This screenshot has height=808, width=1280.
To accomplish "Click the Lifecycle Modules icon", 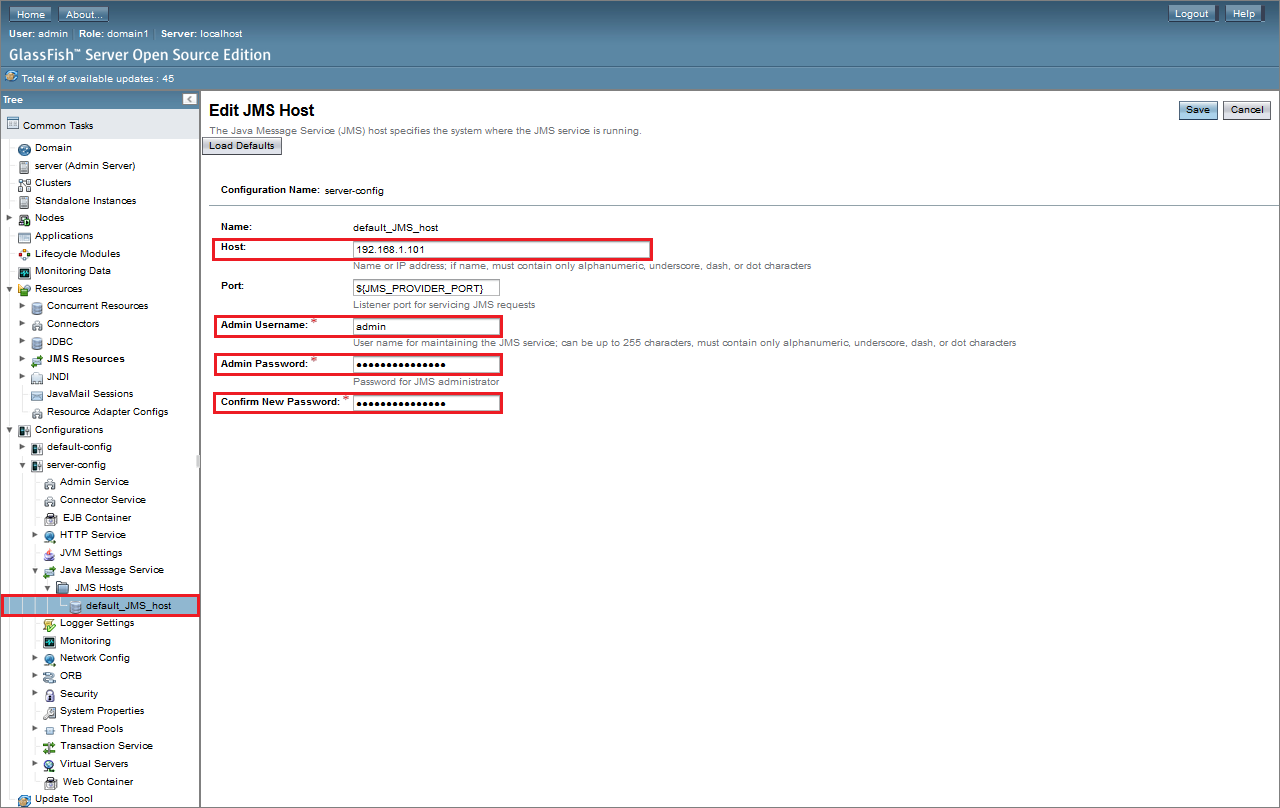I will pyautogui.click(x=25, y=254).
